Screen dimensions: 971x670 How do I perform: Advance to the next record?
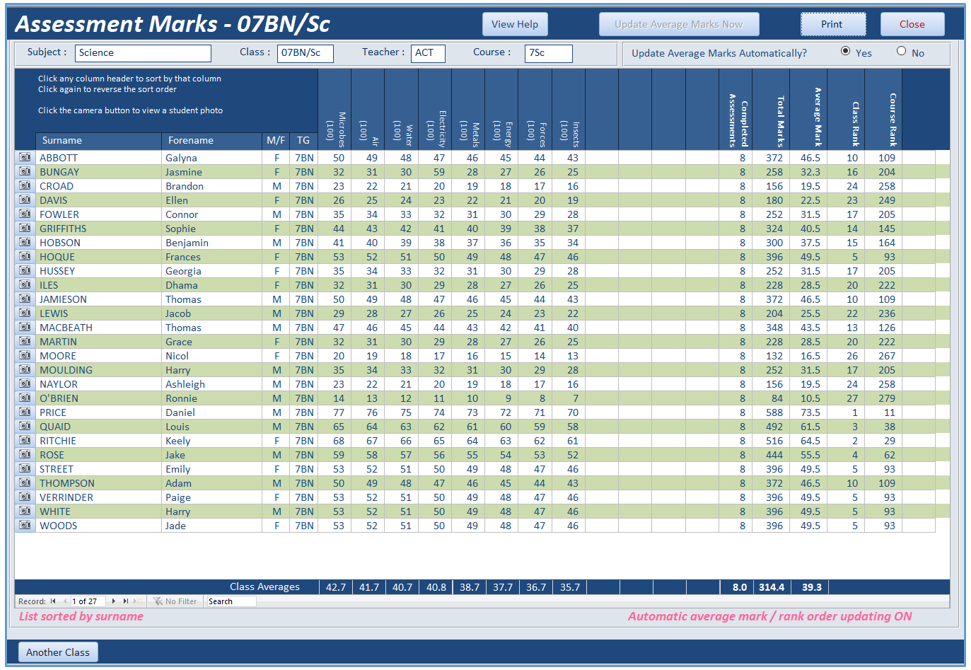pyautogui.click(x=113, y=601)
